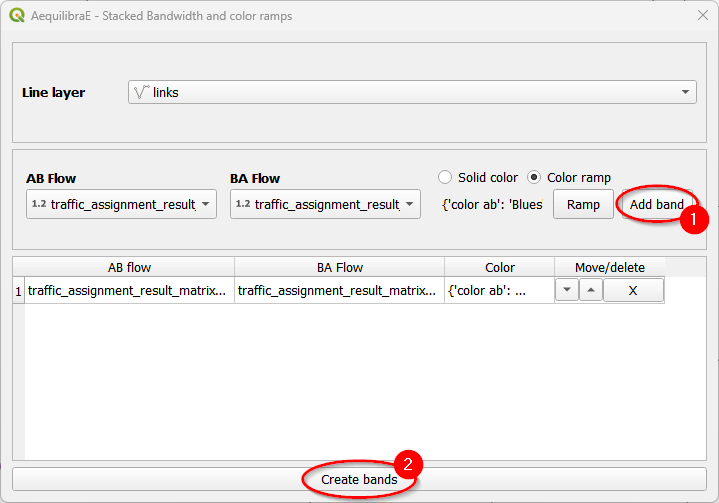The image size is (719, 503).
Task: Enable the Color ramp radio option
Action: point(535,177)
